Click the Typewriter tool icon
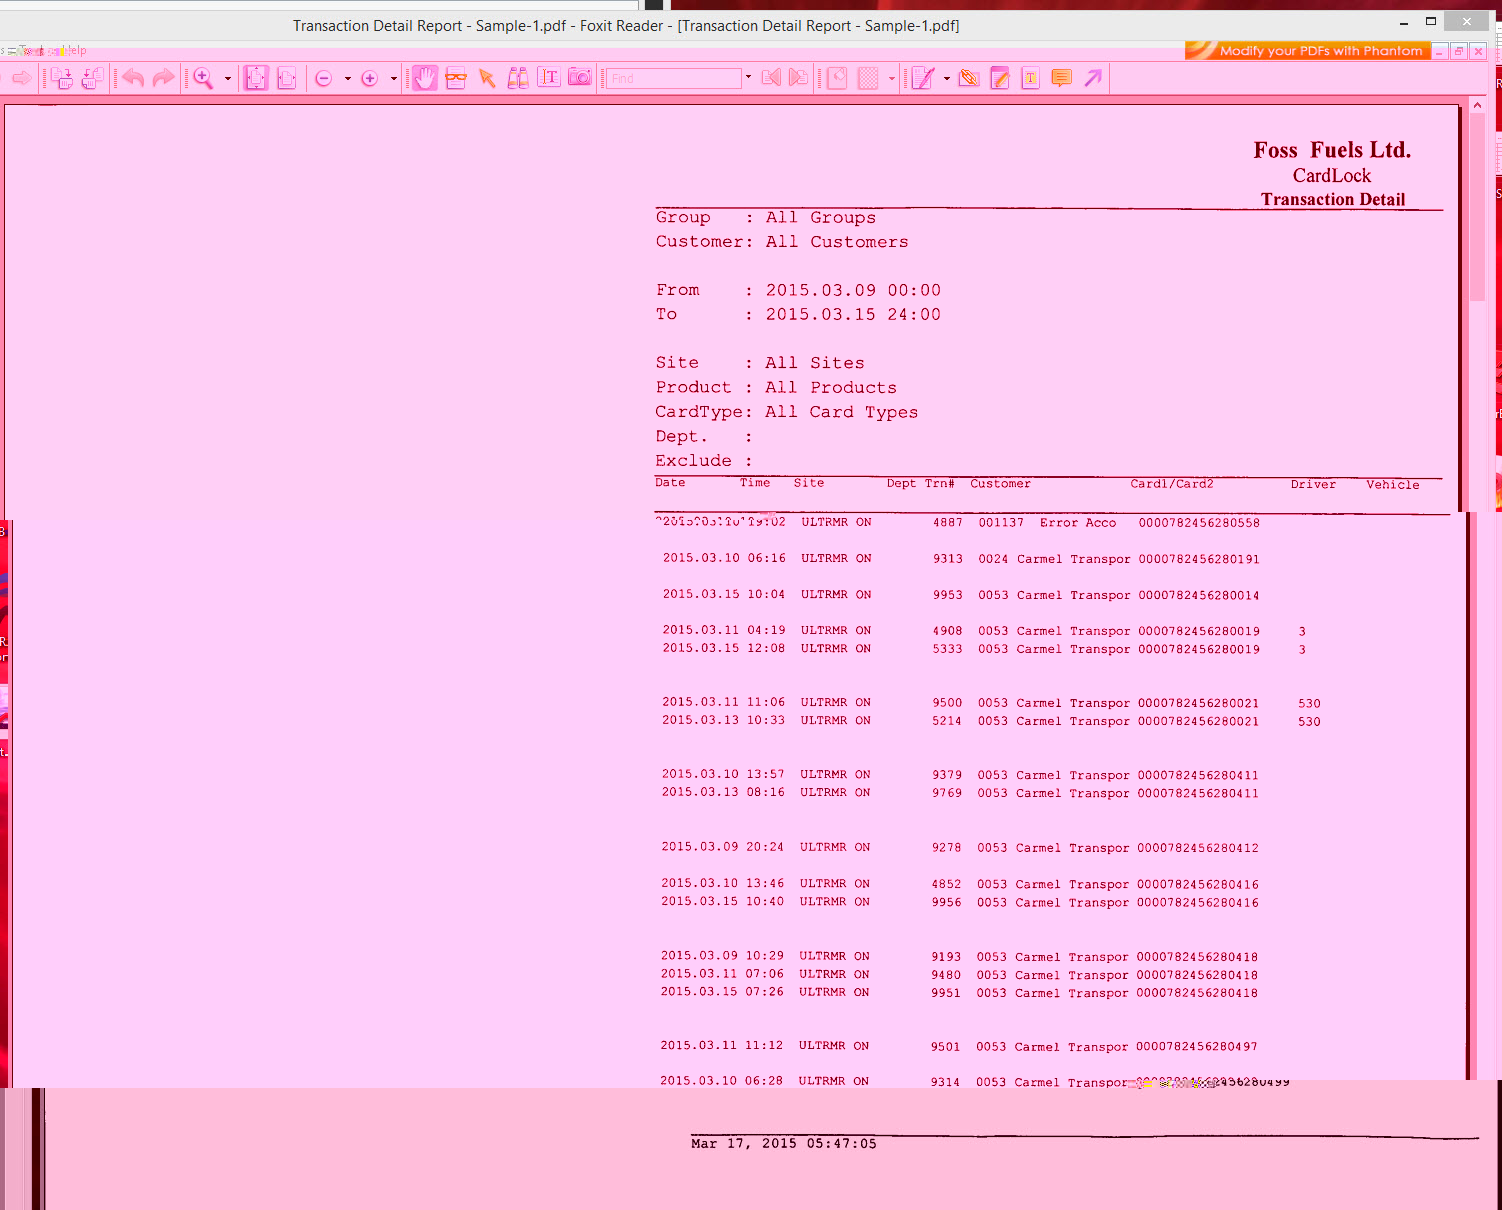The height and width of the screenshot is (1210, 1502). pyautogui.click(x=1031, y=78)
